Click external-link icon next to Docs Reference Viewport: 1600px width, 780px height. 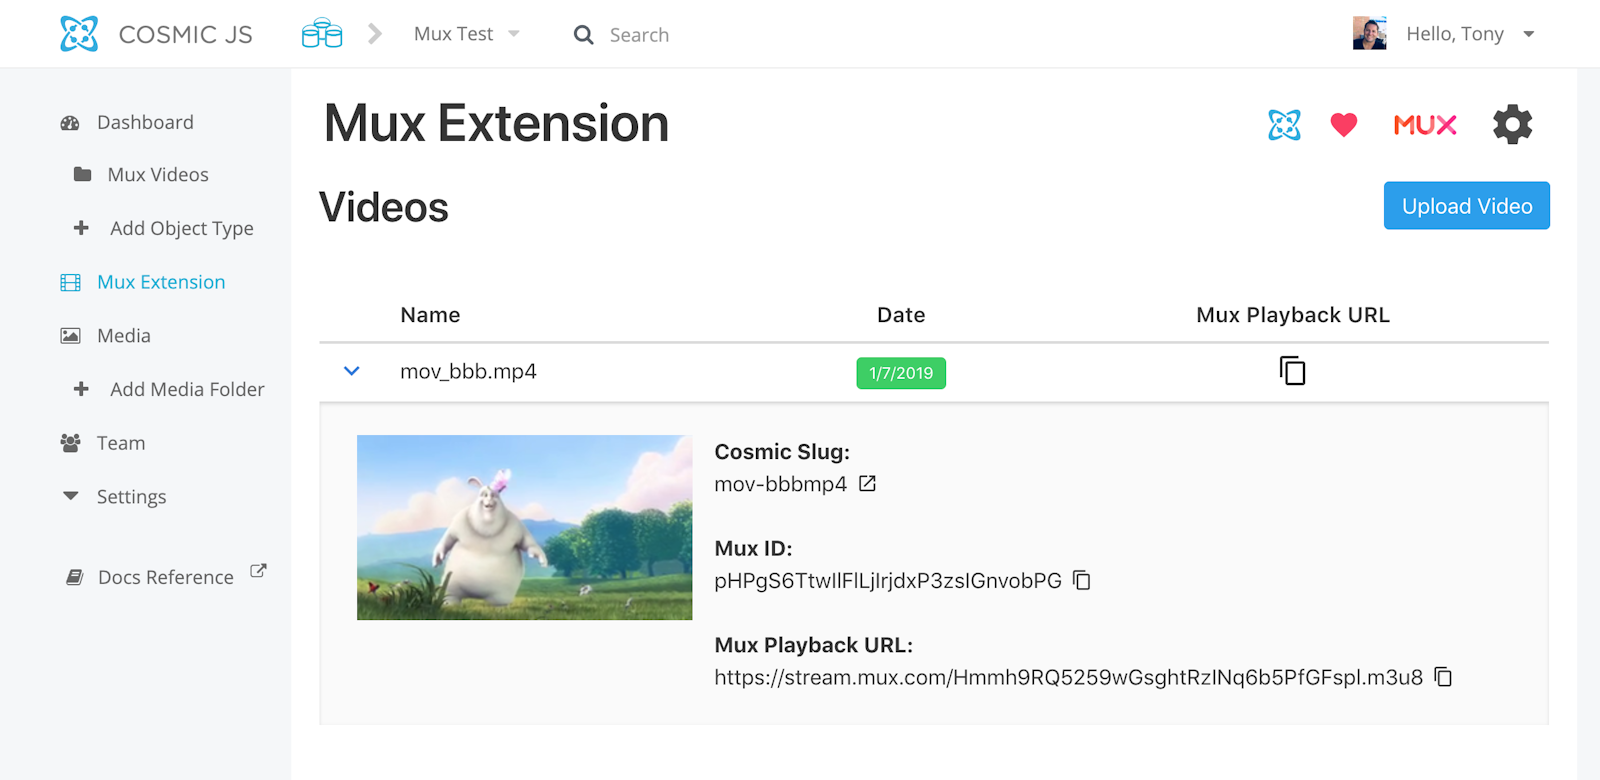(x=258, y=571)
